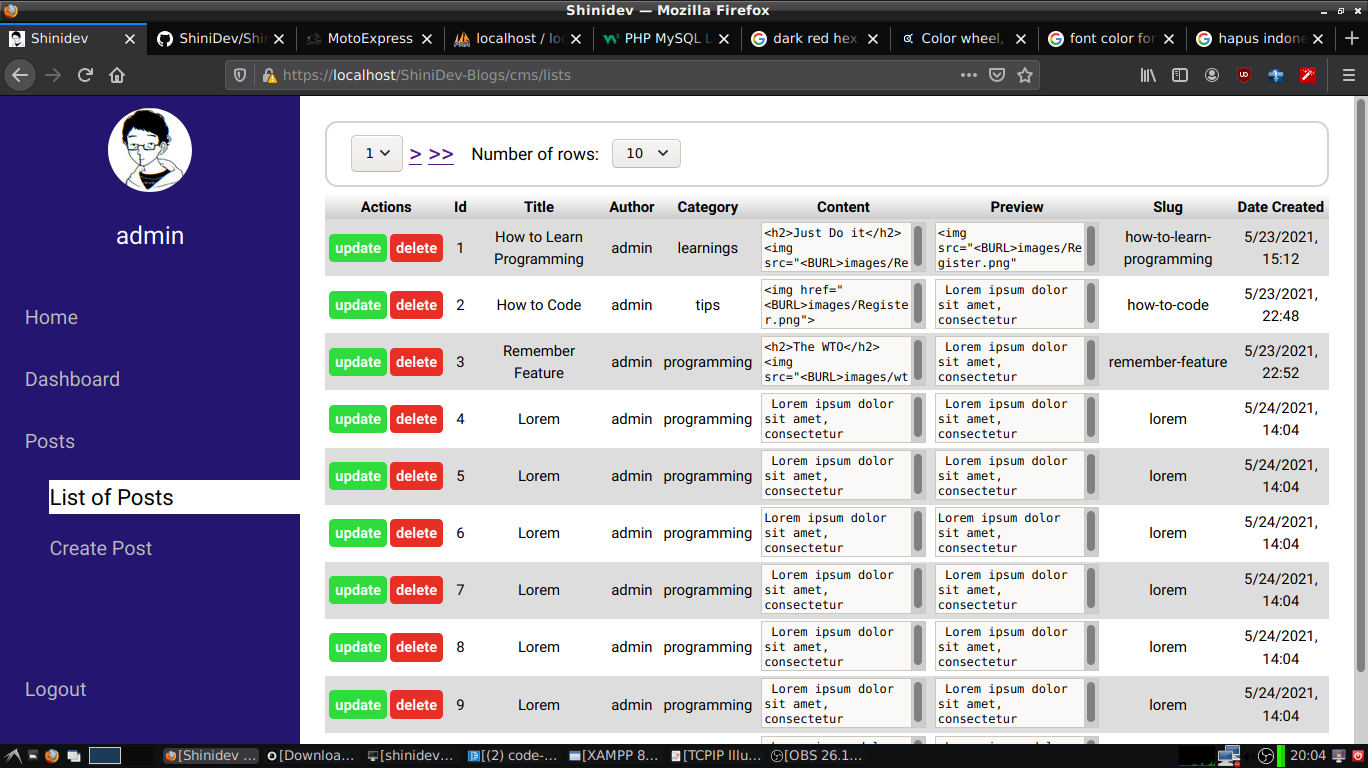Switch to the hapus indonesia tab
The height and width of the screenshot is (768, 1368).
pyautogui.click(x=1261, y=39)
